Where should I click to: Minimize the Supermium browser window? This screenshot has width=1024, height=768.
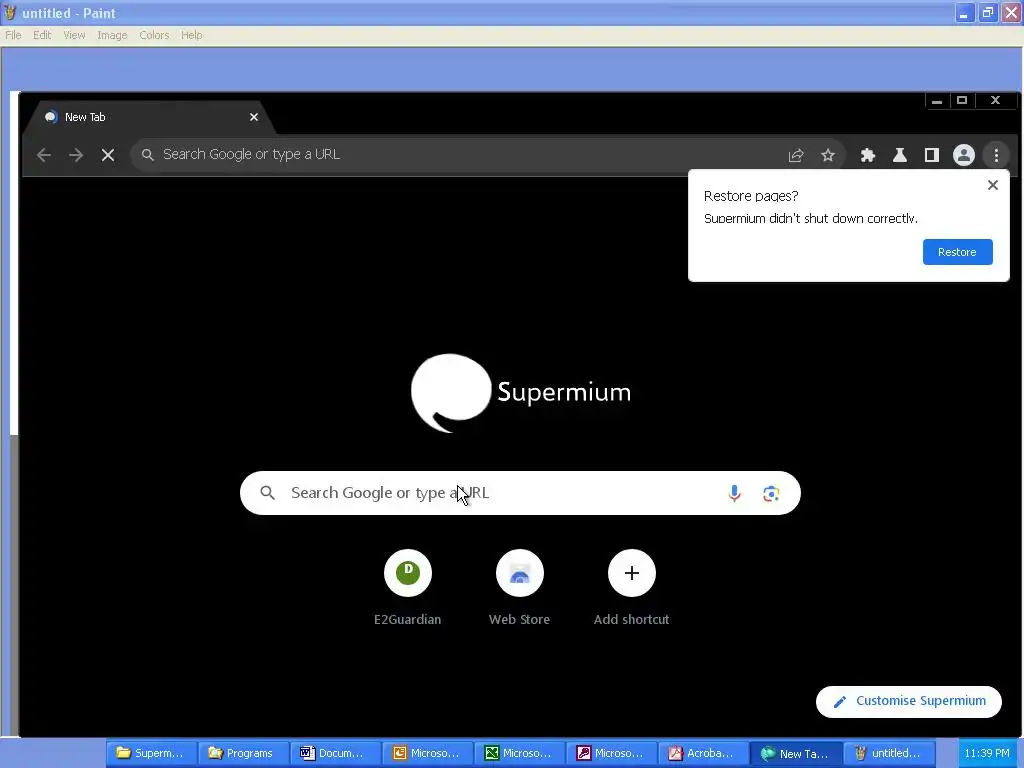click(x=937, y=101)
